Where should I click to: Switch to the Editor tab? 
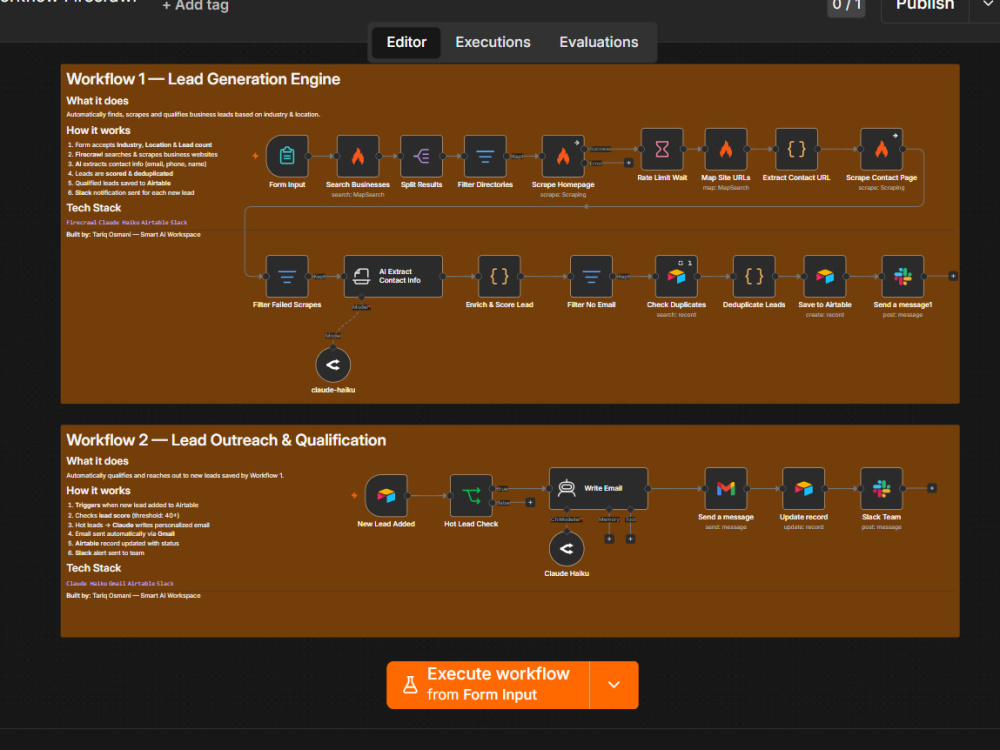pos(406,42)
